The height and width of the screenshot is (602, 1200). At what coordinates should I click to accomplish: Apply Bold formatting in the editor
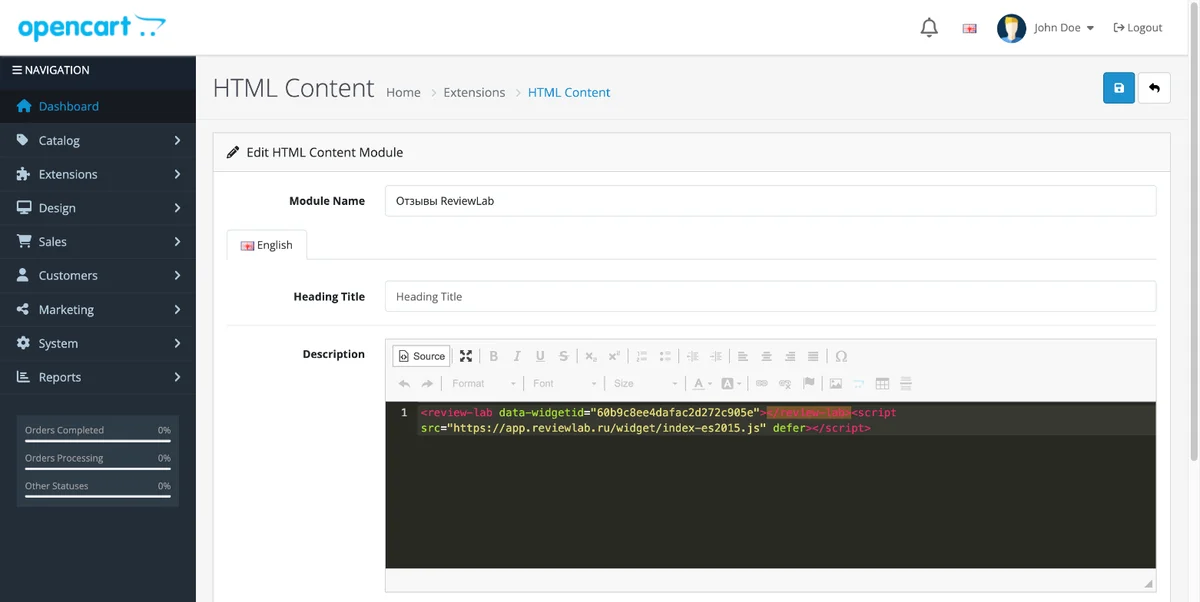coord(493,356)
